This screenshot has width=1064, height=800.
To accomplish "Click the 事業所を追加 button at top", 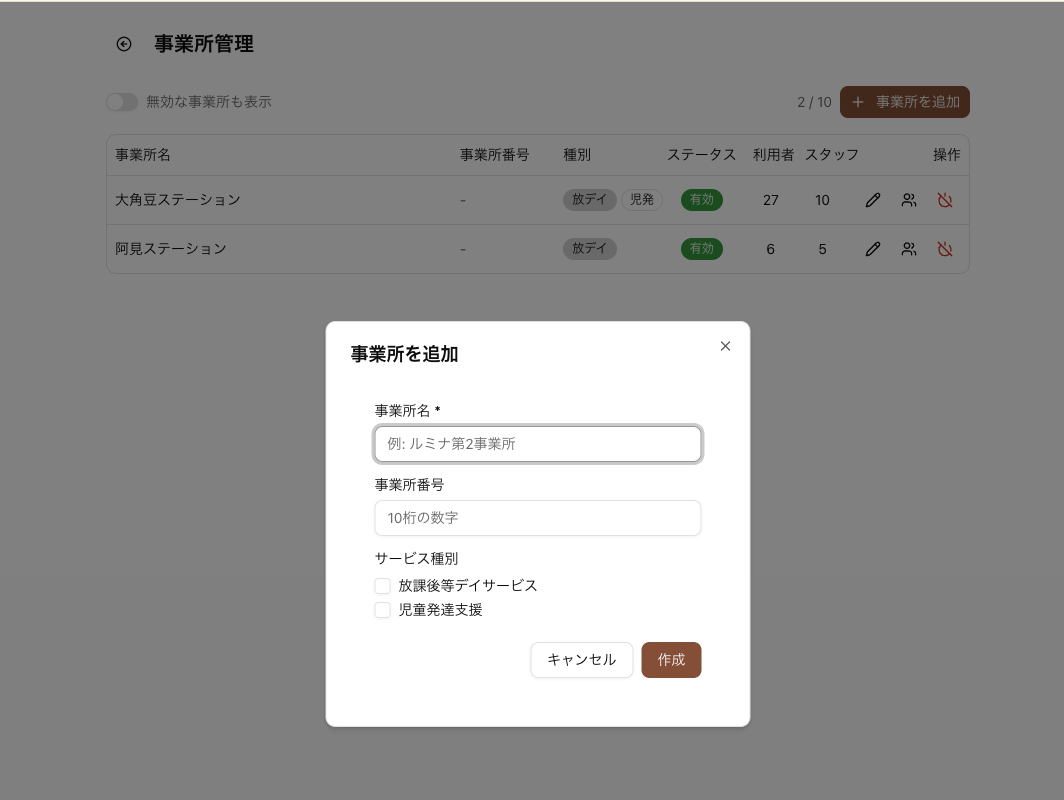I will point(905,102).
